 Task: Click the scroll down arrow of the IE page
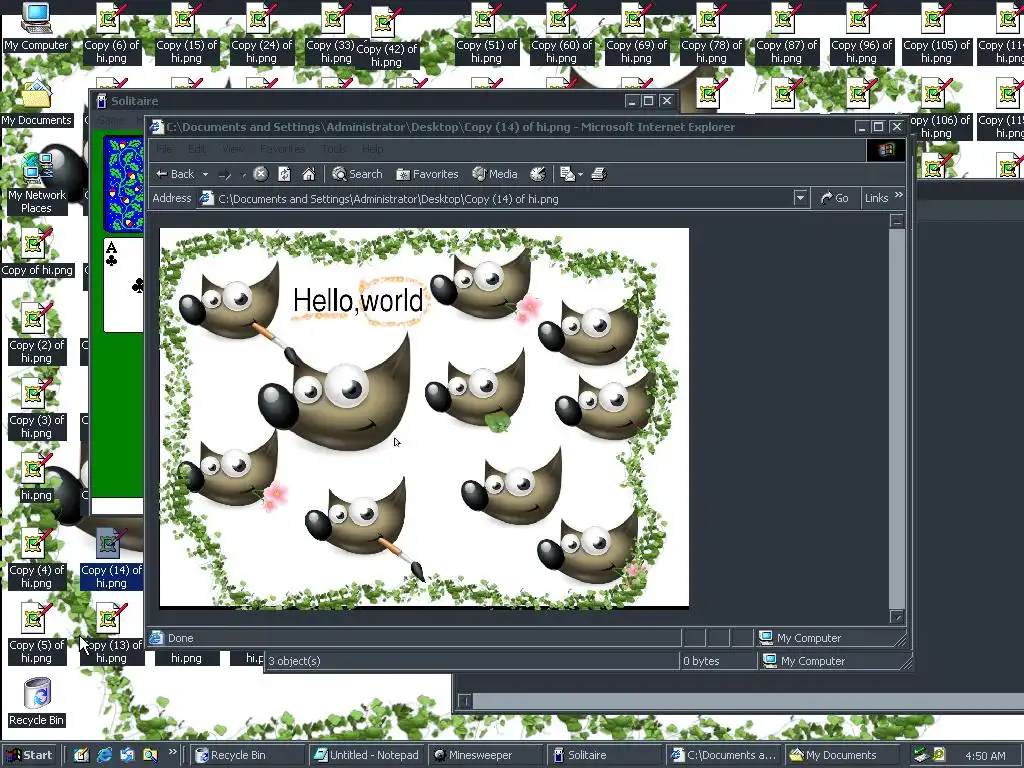897,616
